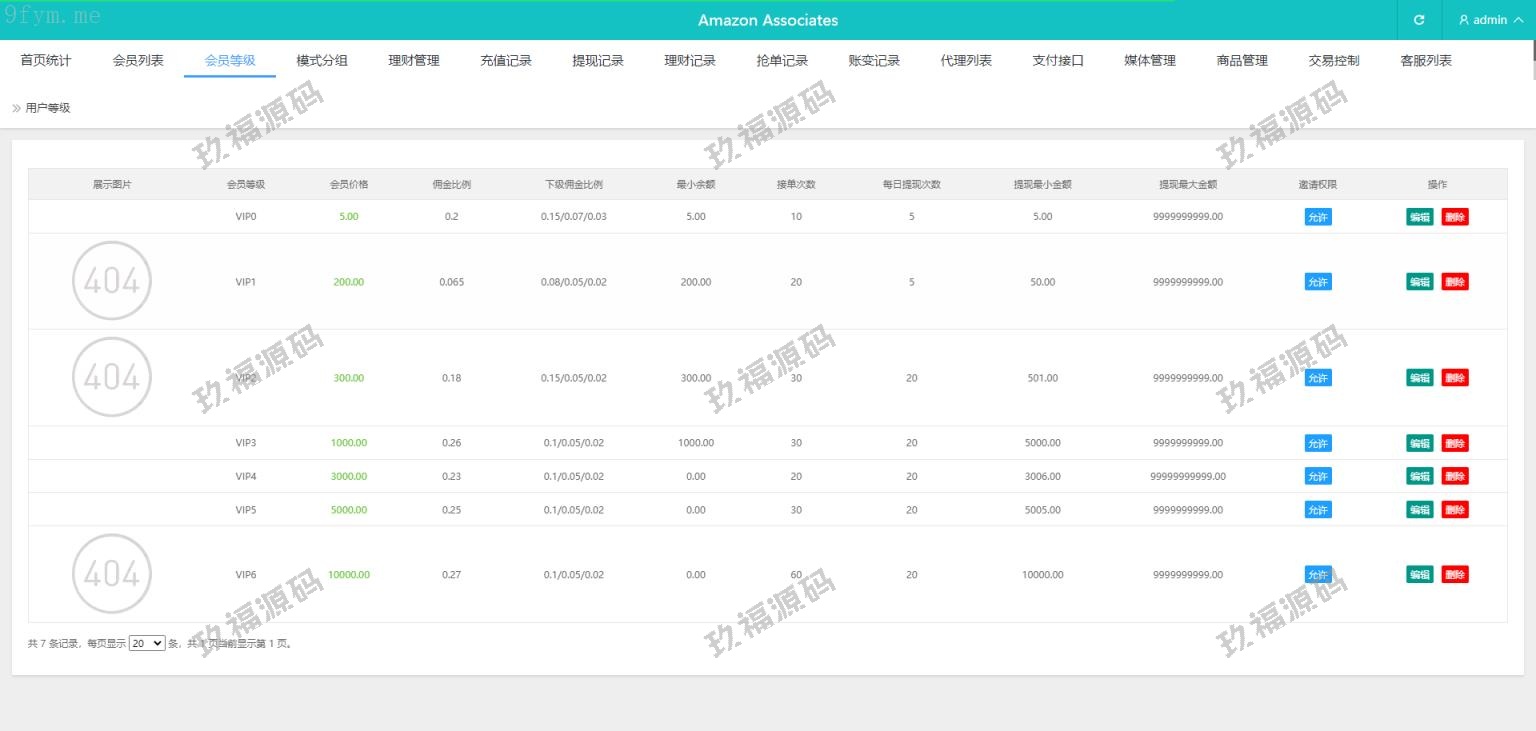Click the 404 placeholder image for VIP1

pyautogui.click(x=112, y=282)
